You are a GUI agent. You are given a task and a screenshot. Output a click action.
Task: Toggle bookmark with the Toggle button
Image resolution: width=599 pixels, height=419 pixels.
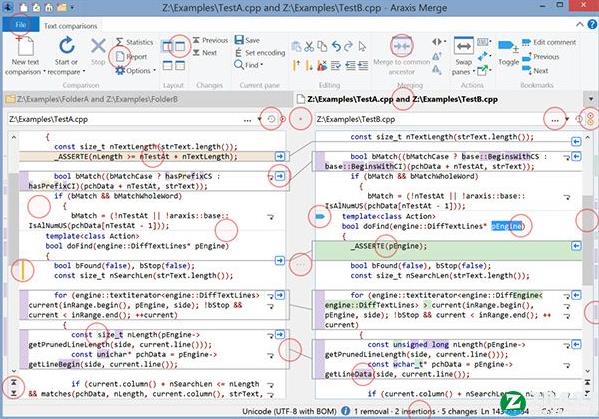(508, 52)
